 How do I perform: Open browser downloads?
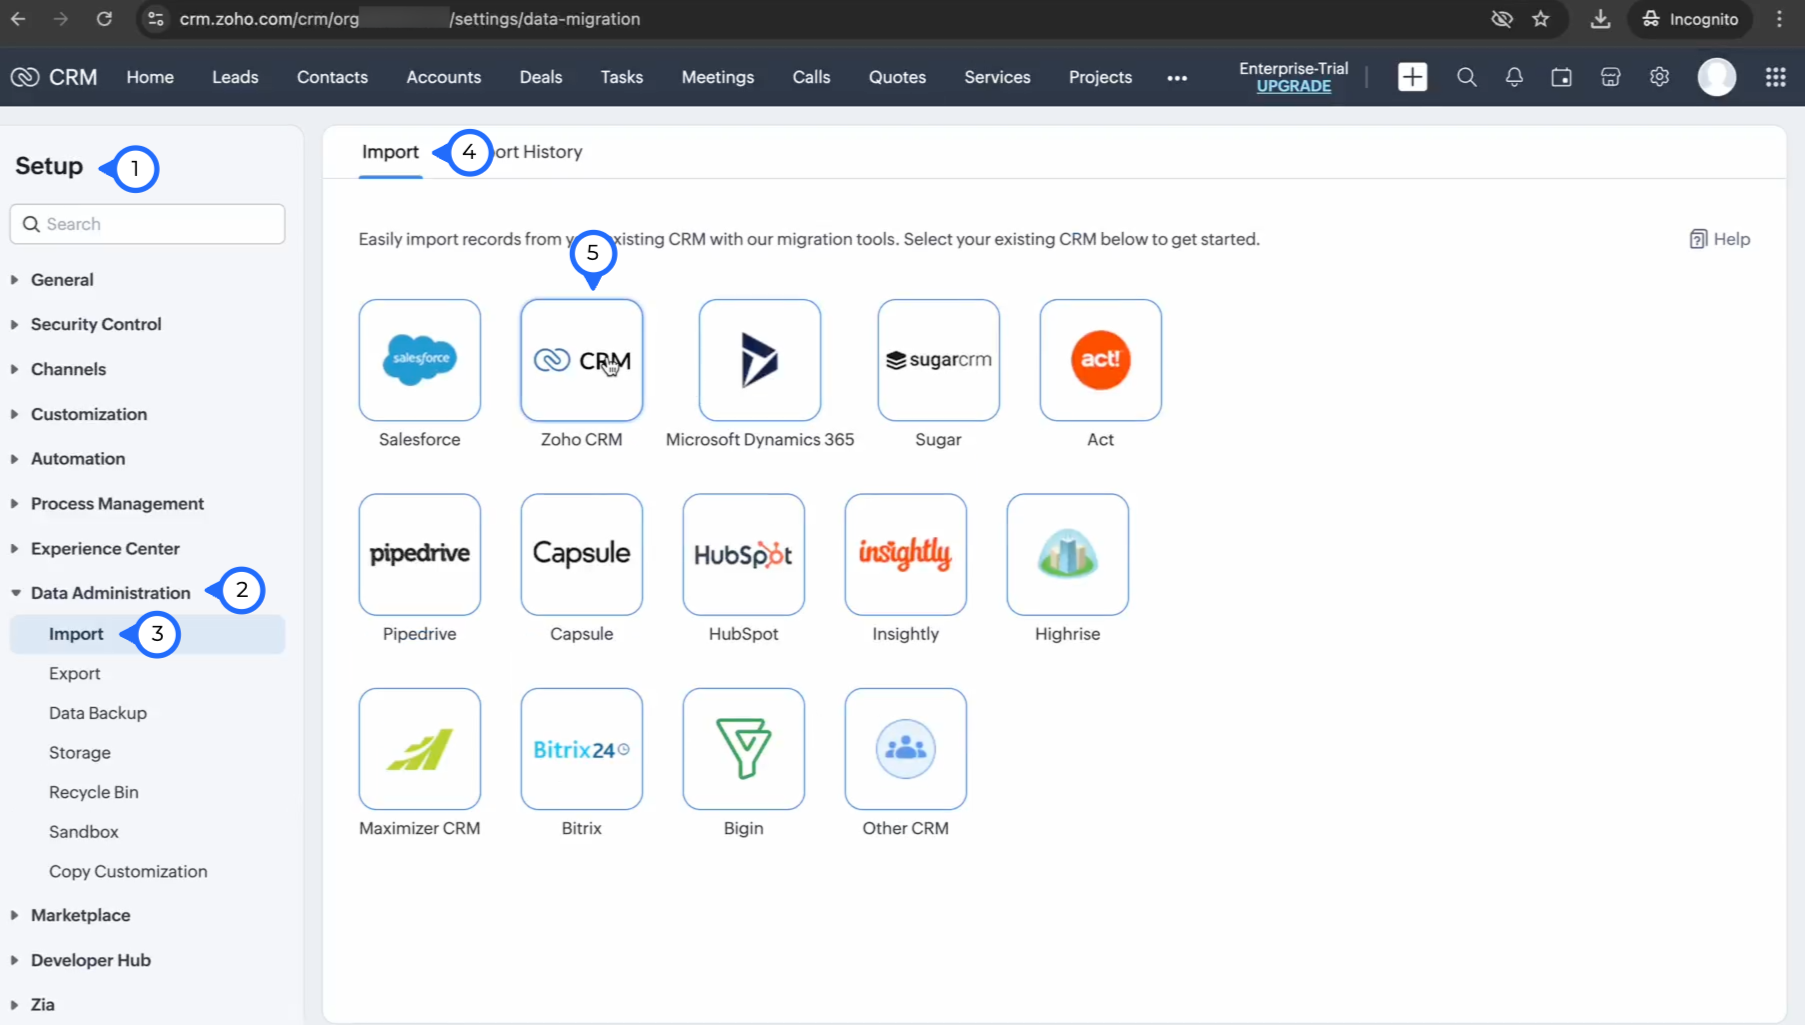pyautogui.click(x=1600, y=19)
